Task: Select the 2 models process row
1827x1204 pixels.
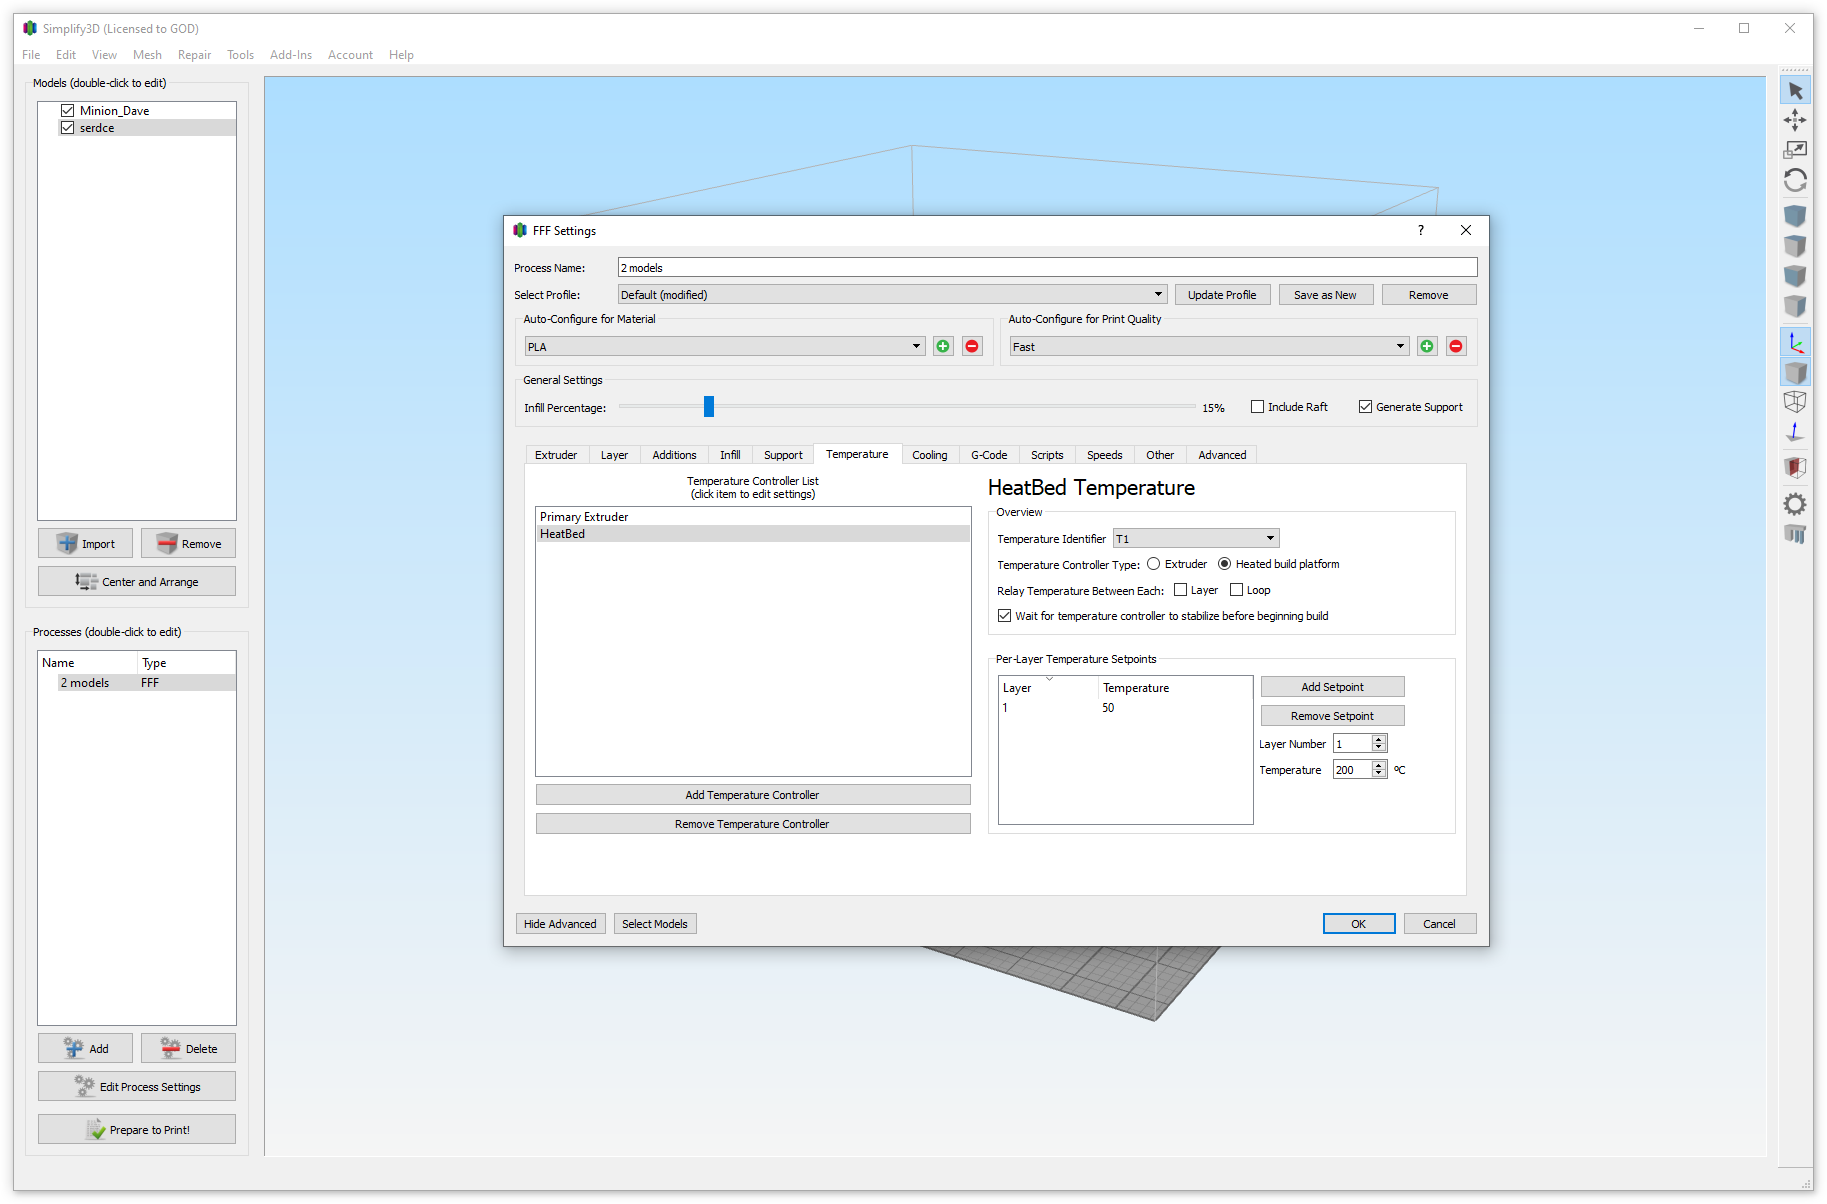Action: pos(137,683)
